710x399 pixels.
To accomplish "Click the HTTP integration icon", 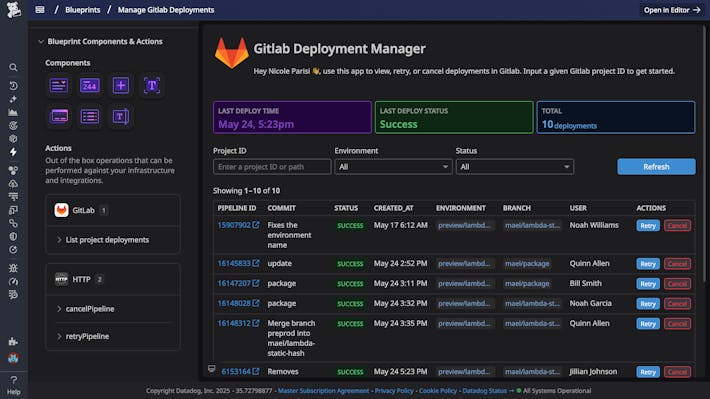I will 62,279.
